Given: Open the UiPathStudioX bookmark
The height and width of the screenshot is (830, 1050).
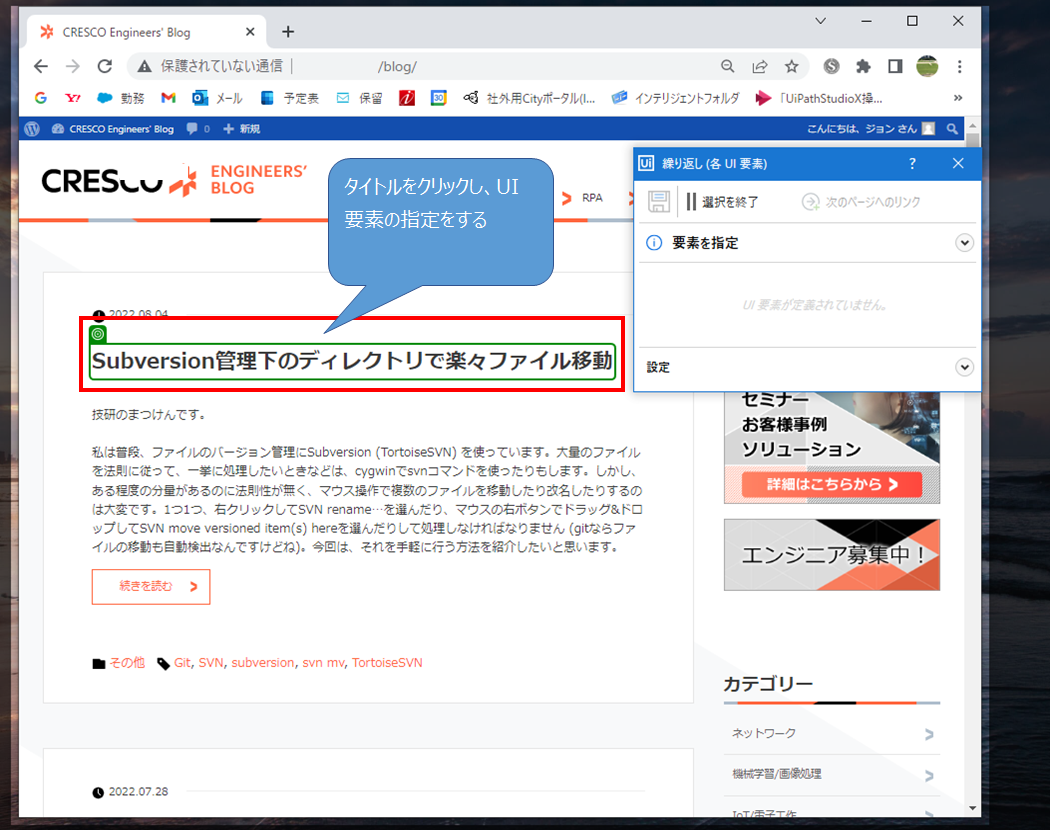Looking at the screenshot, I should point(819,98).
